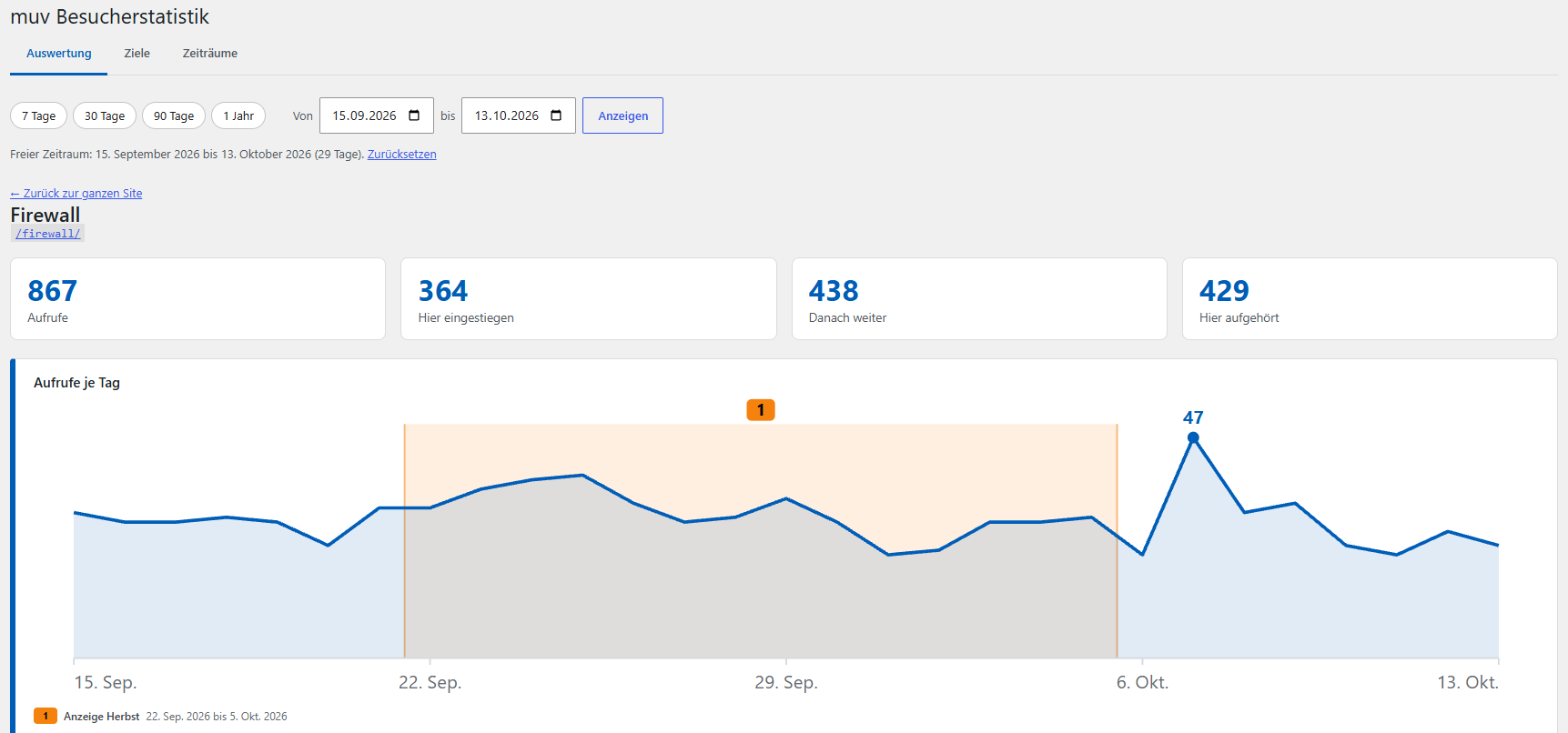Click the Anzeige Herbst legend label
The height and width of the screenshot is (733, 1568).
click(101, 717)
